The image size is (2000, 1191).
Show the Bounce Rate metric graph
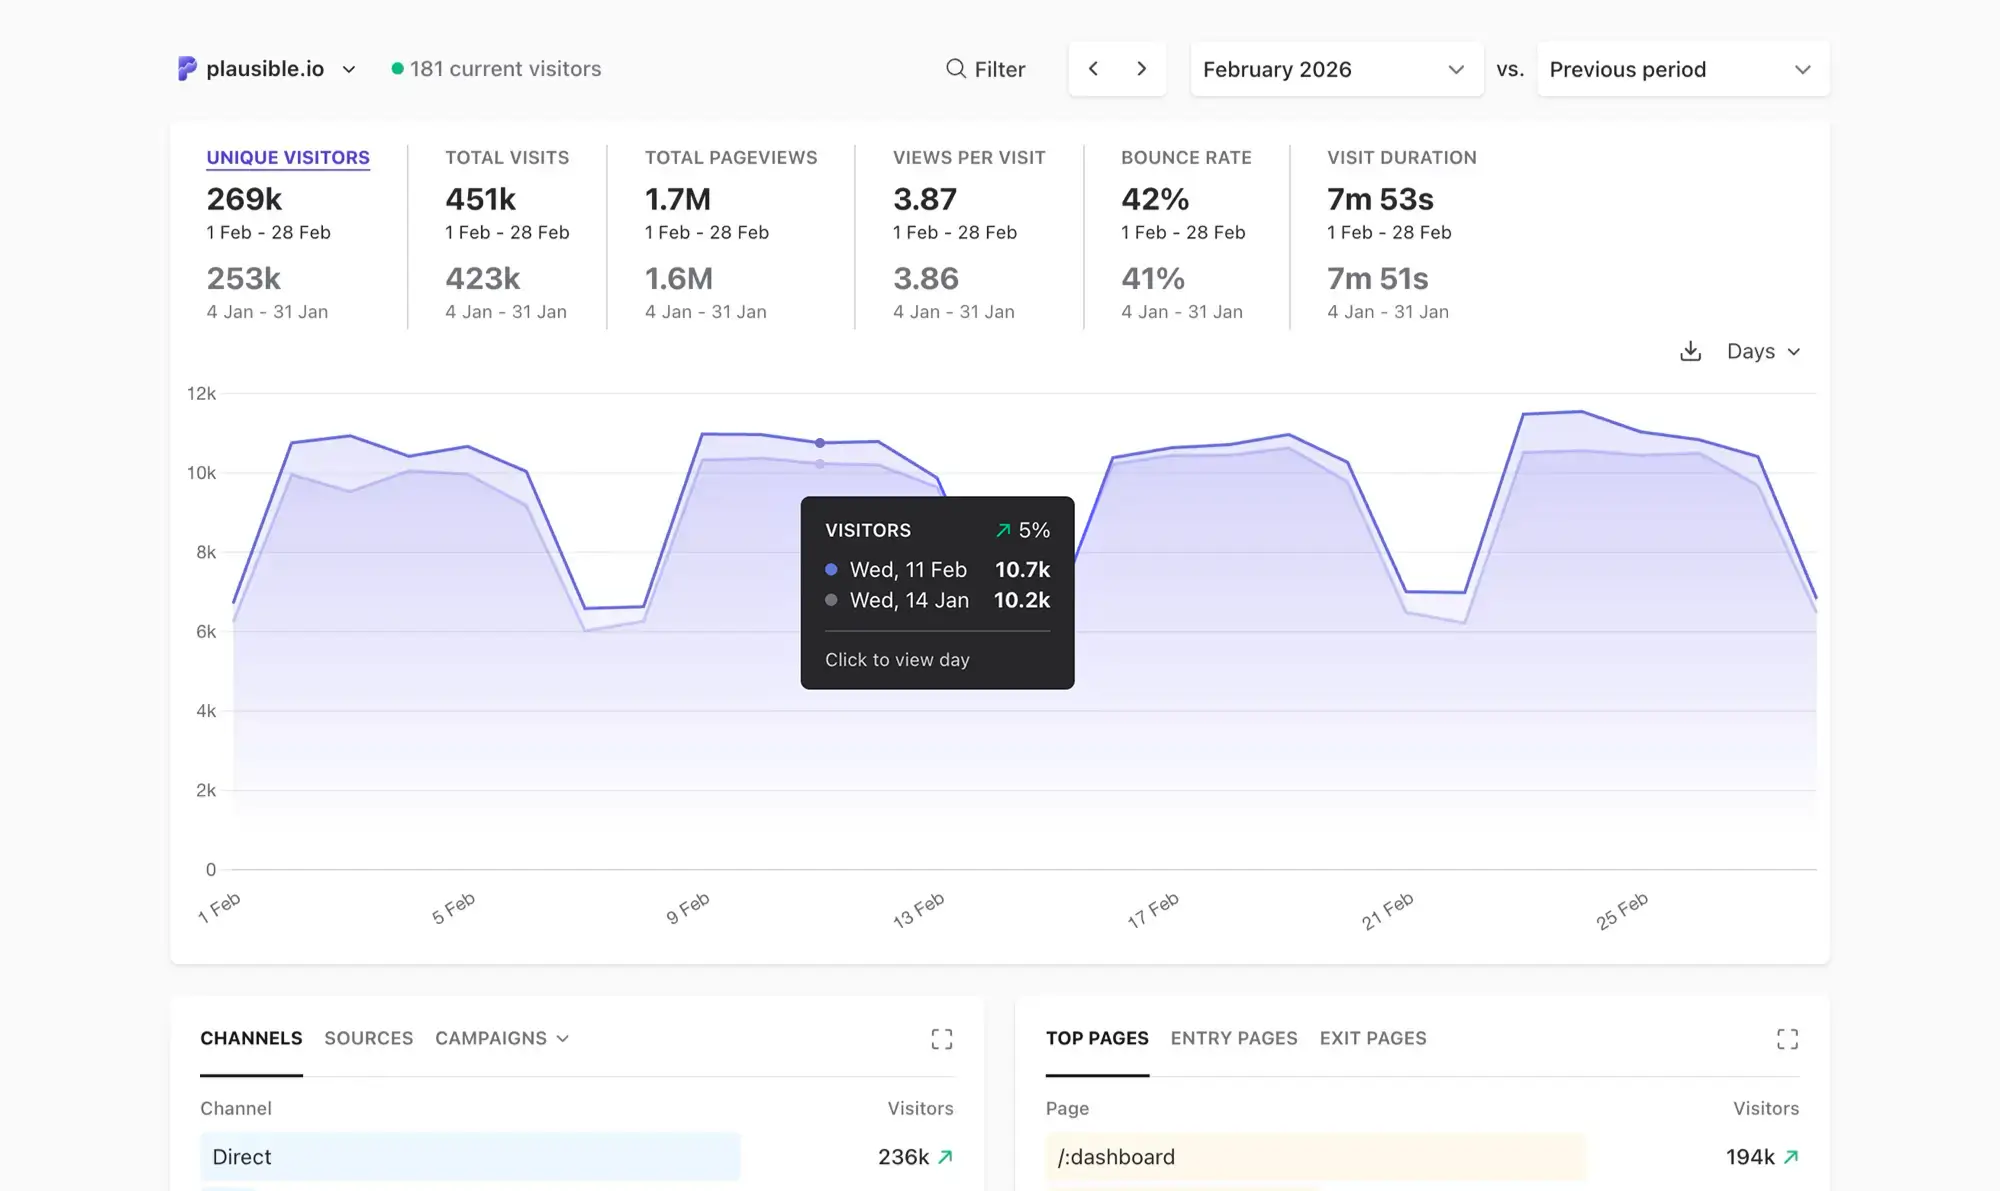coord(1185,157)
